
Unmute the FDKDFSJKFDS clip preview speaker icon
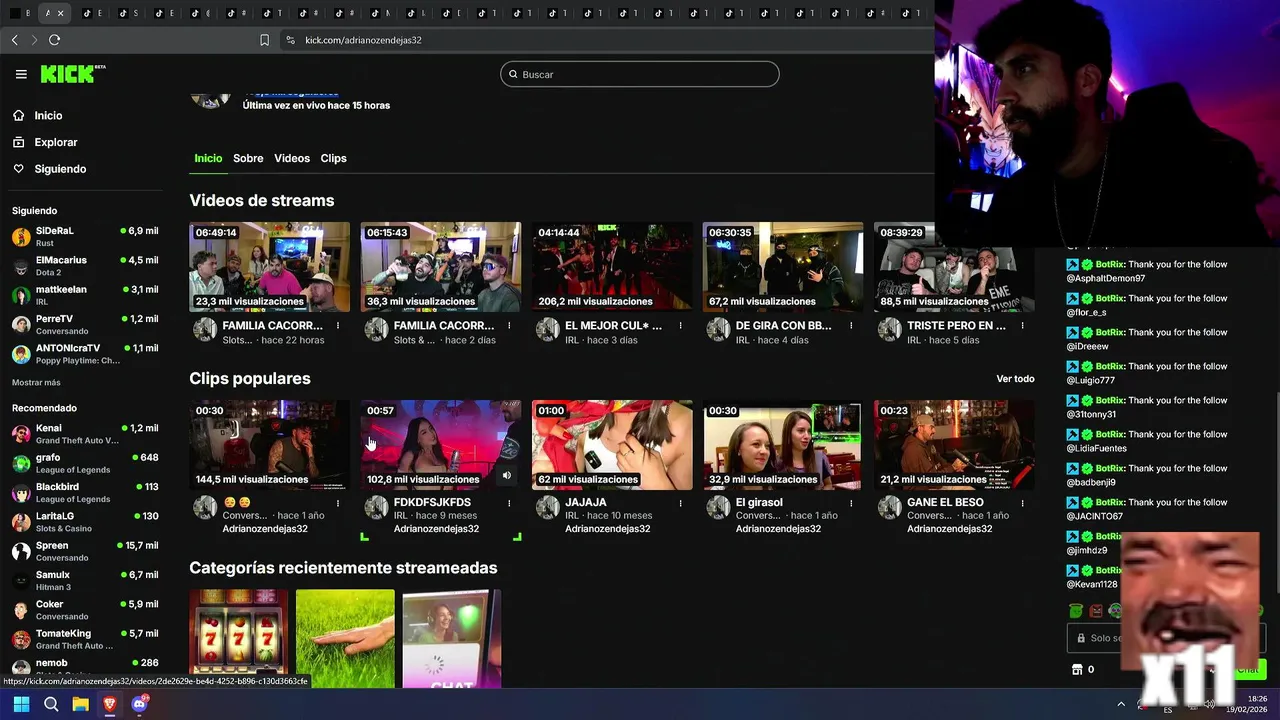[x=506, y=476]
